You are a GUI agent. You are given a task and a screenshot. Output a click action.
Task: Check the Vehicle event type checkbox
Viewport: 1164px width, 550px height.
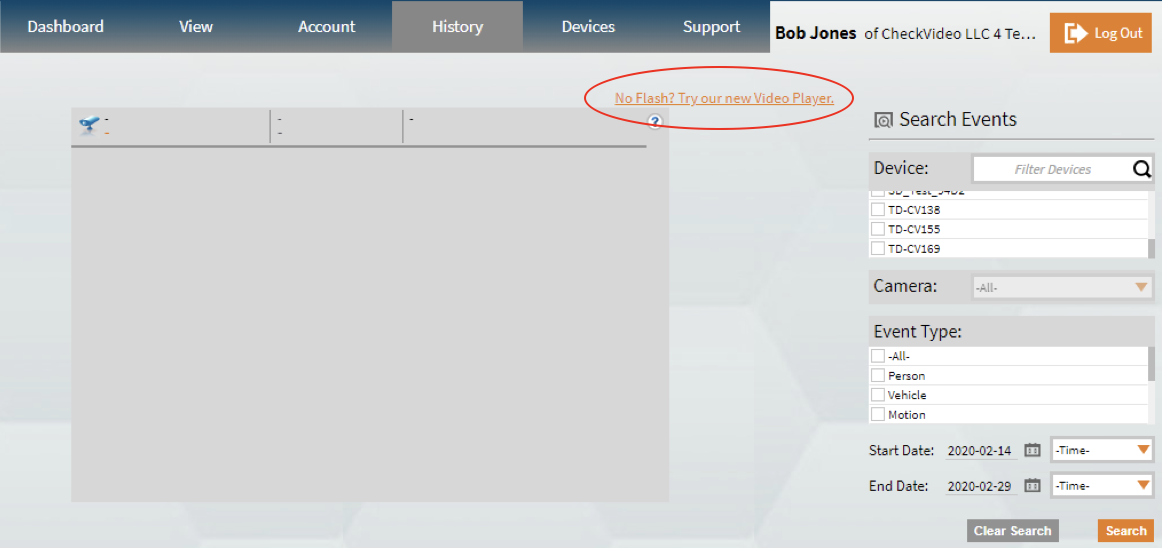click(x=877, y=395)
